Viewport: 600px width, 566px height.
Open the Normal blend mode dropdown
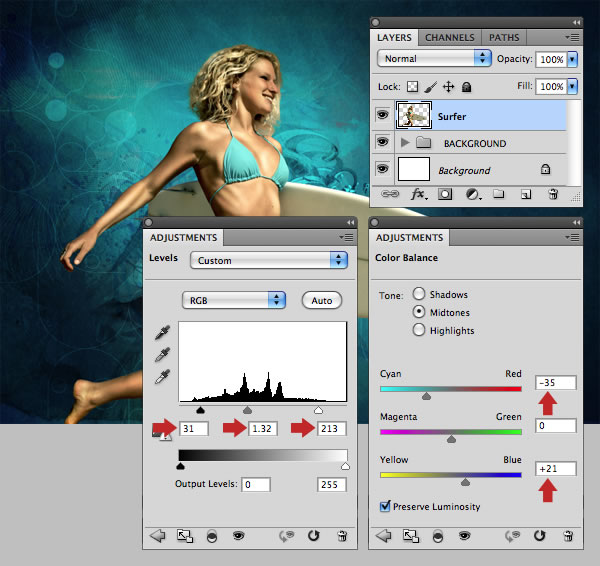(x=434, y=59)
